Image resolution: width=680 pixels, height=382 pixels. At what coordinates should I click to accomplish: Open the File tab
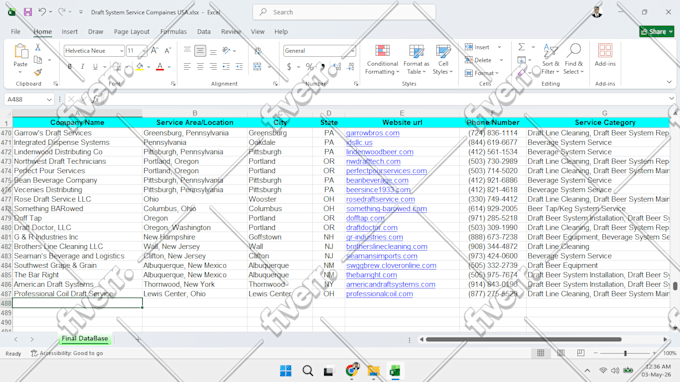16,31
